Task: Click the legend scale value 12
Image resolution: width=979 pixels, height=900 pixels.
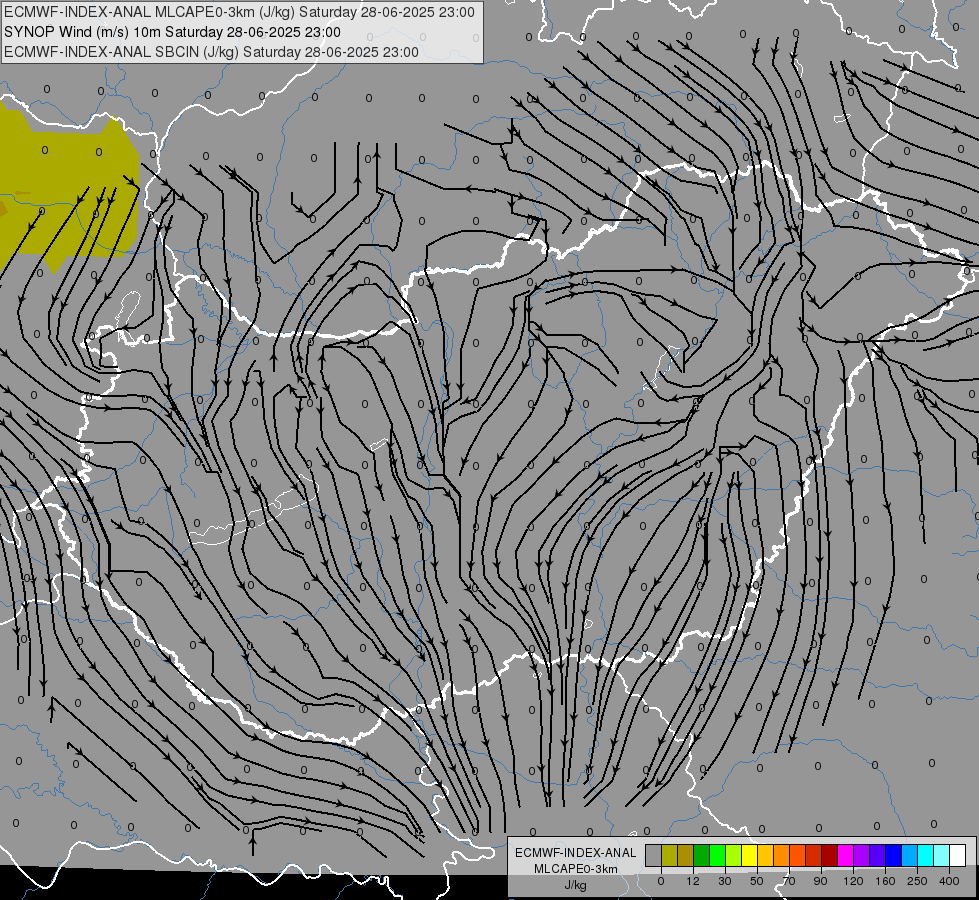Action: click(693, 881)
